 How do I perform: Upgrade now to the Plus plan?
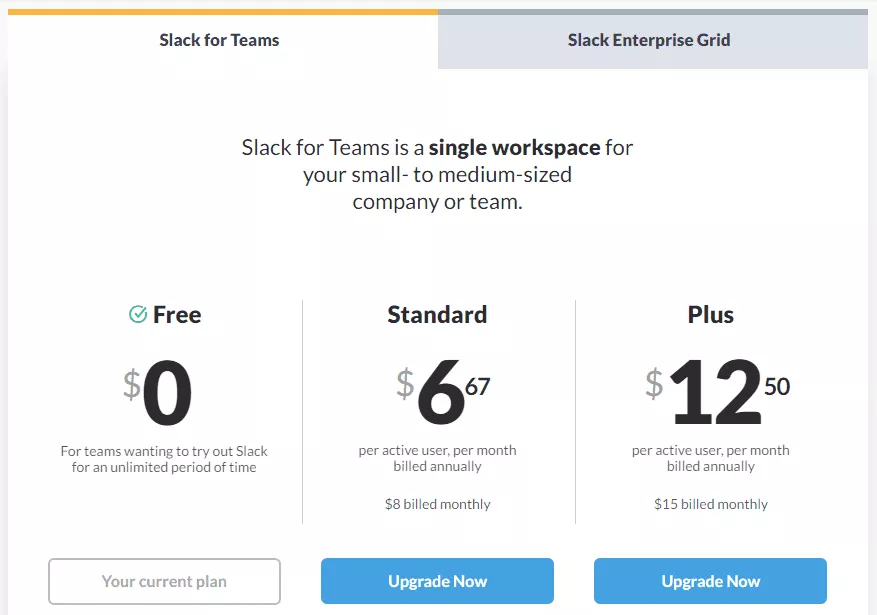point(710,581)
